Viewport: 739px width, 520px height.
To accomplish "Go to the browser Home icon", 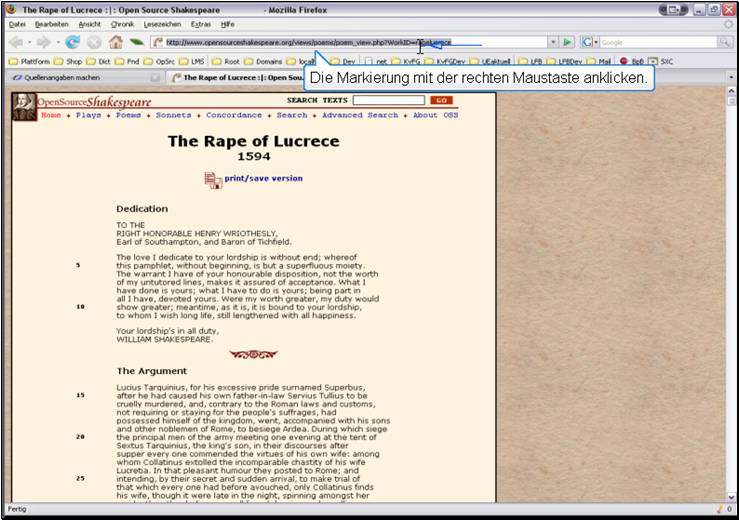I will [x=116, y=42].
